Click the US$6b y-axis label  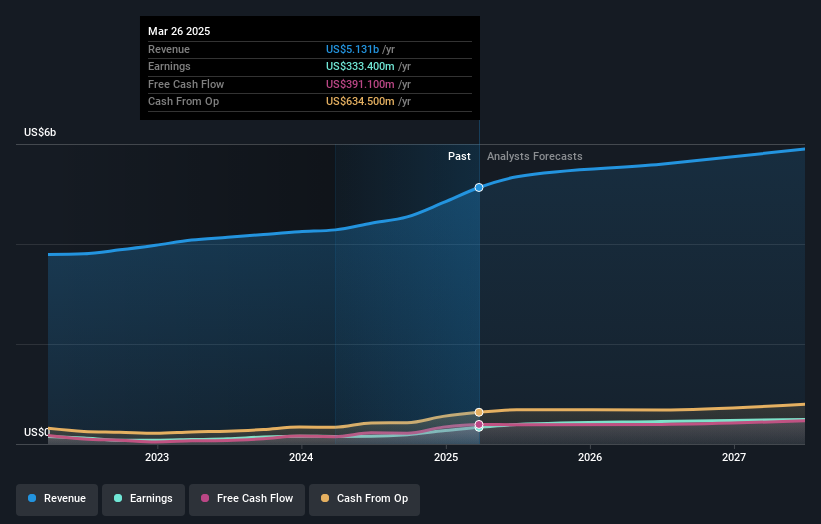(x=40, y=132)
